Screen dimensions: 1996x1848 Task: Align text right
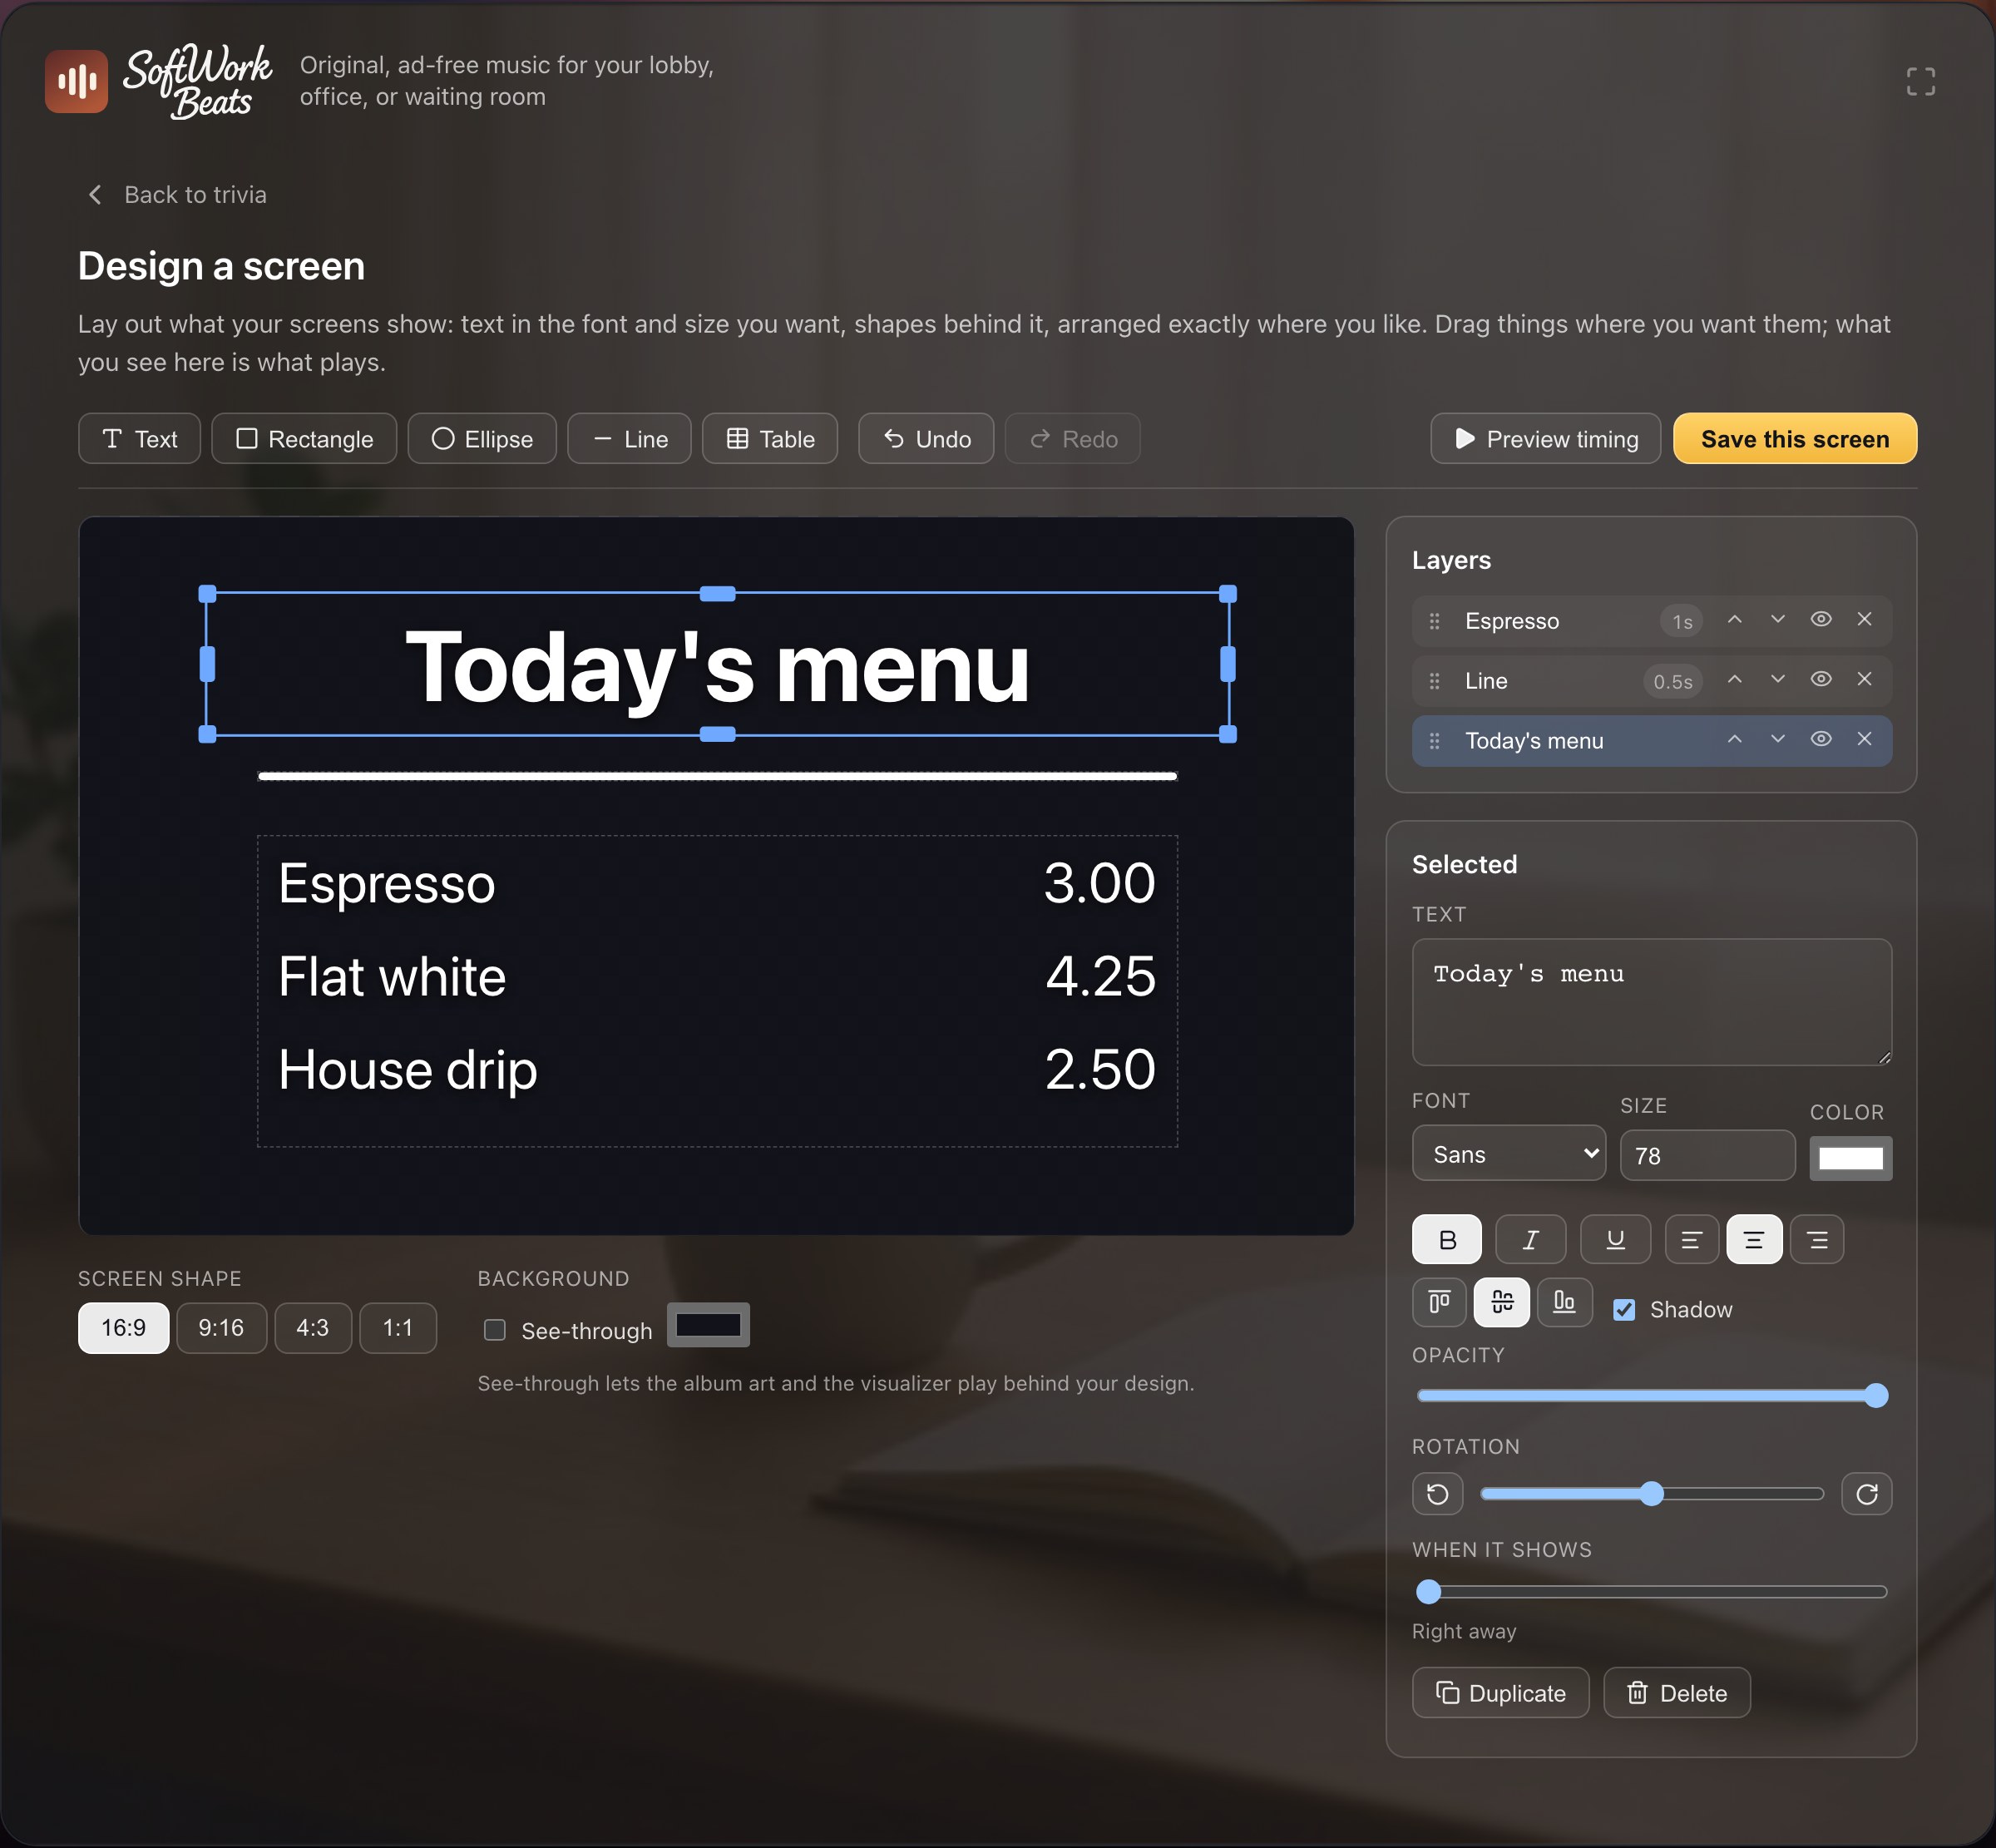1817,1240
